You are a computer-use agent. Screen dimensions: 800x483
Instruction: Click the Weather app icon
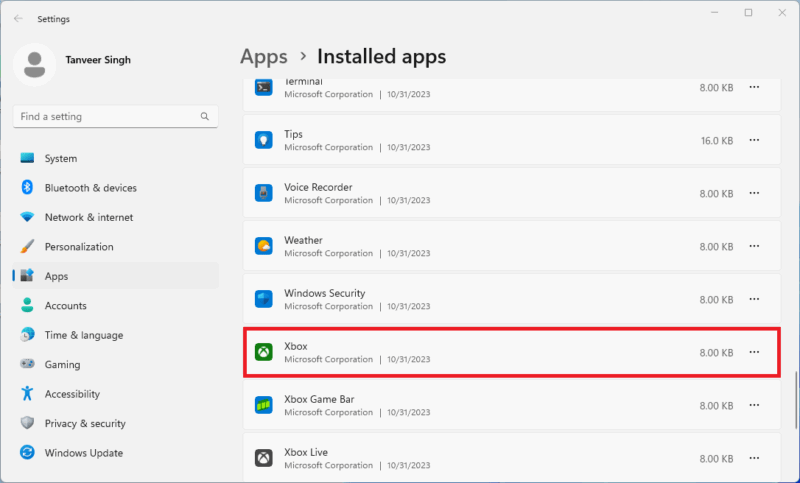pyautogui.click(x=263, y=246)
